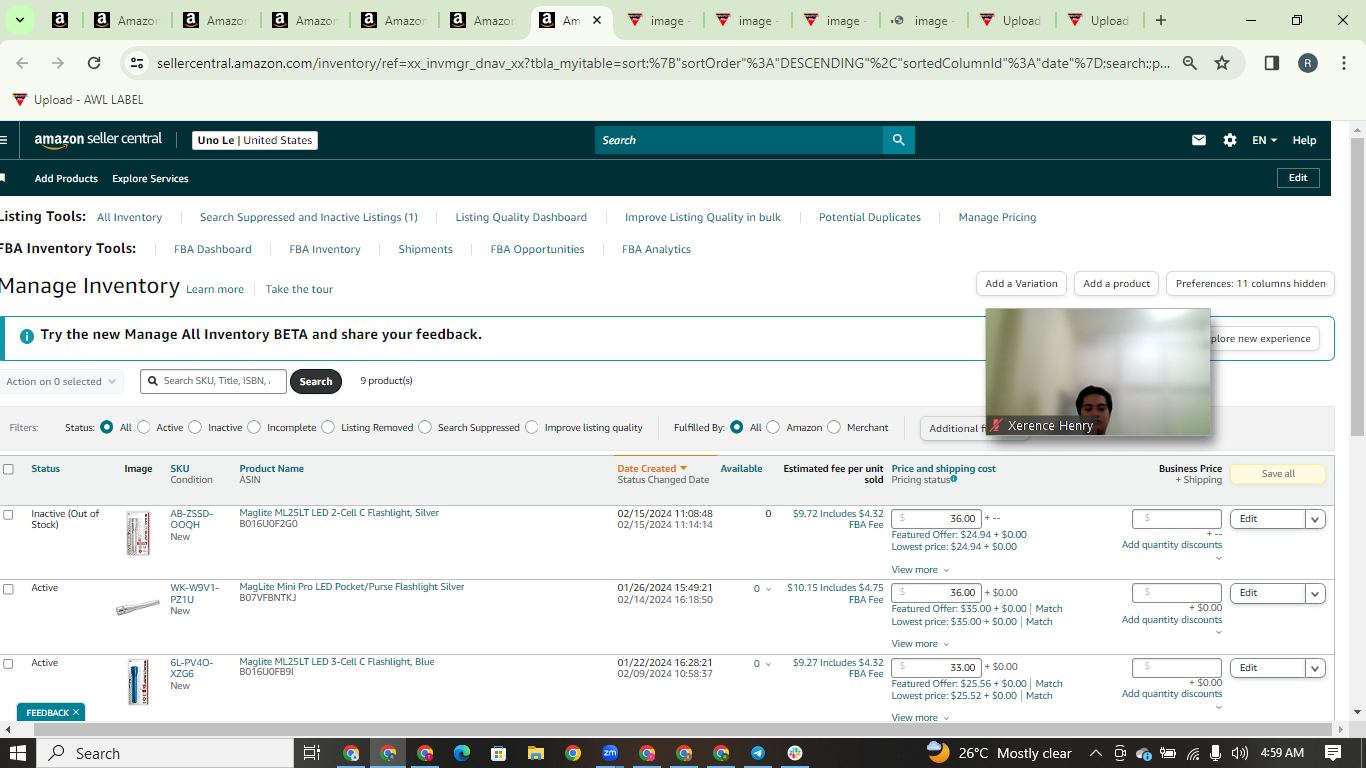Check the WK-W9V1-PZ1U row checkbox

click(x=9, y=589)
